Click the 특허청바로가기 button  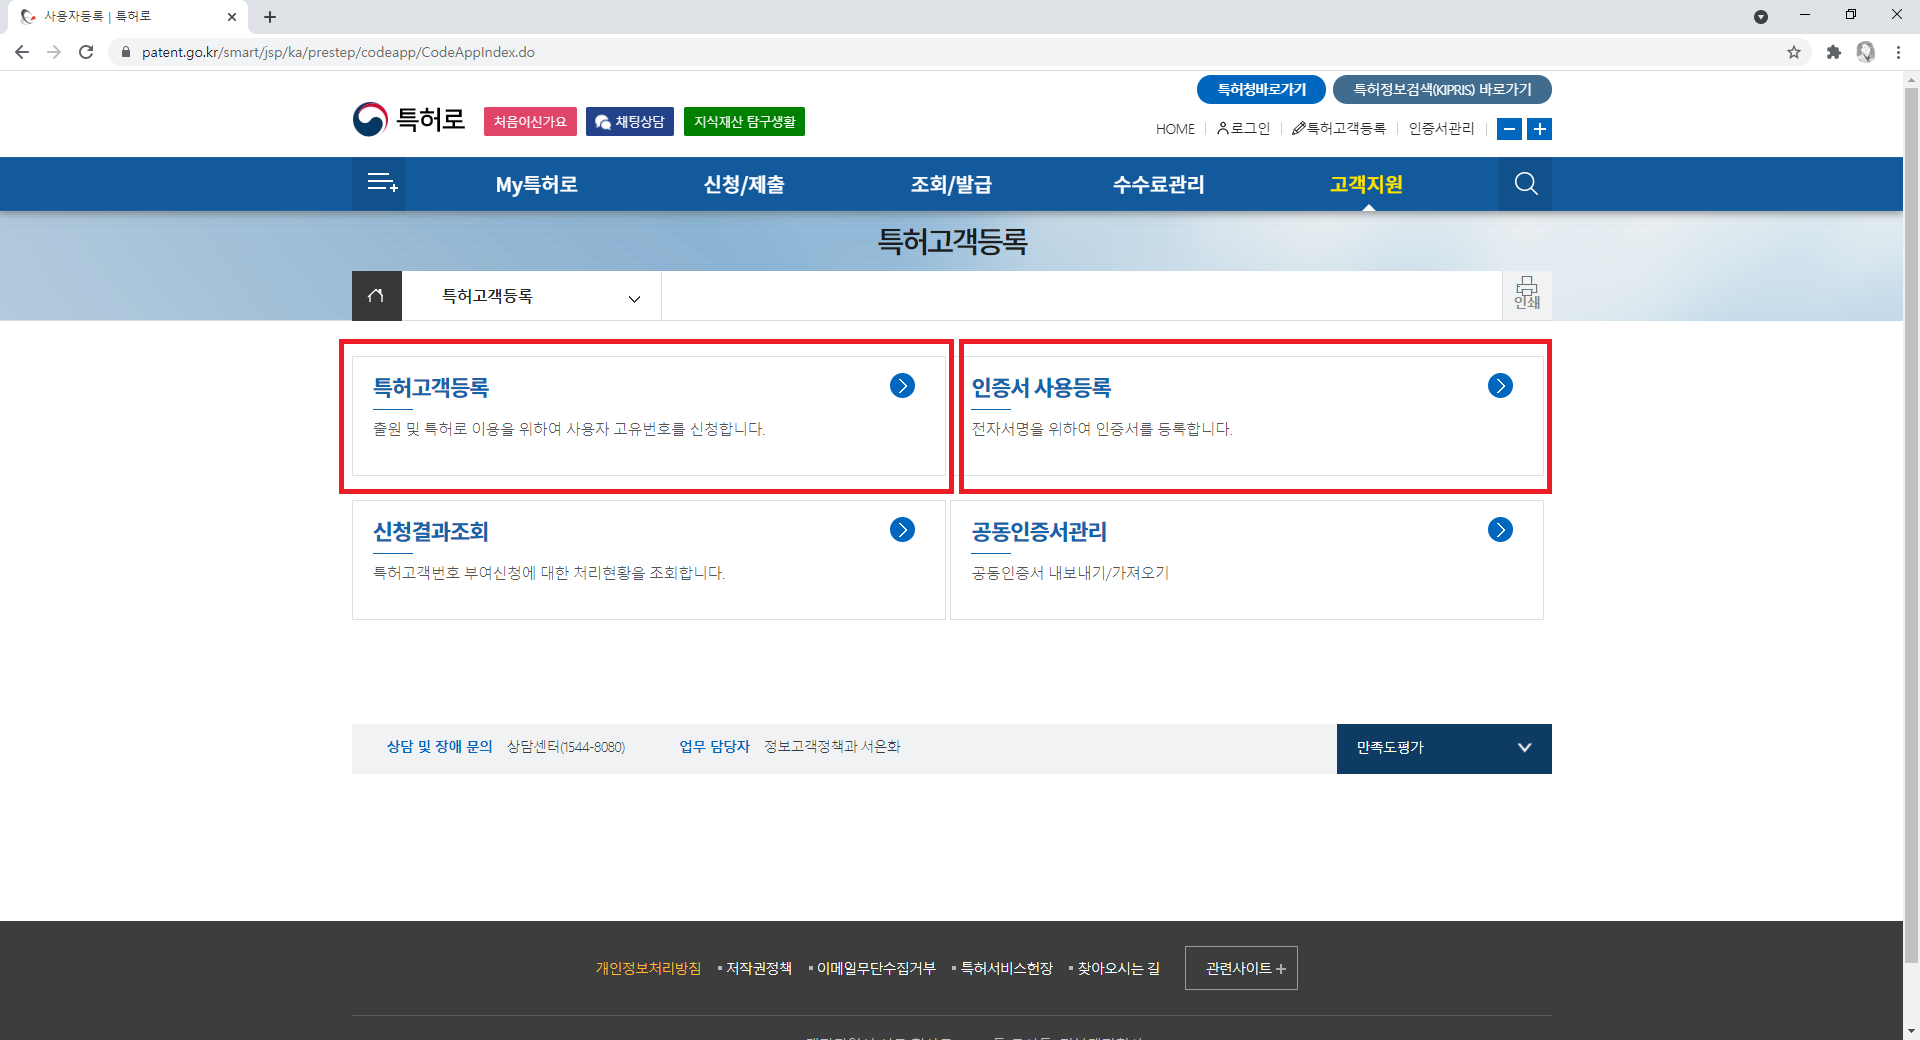click(x=1261, y=89)
